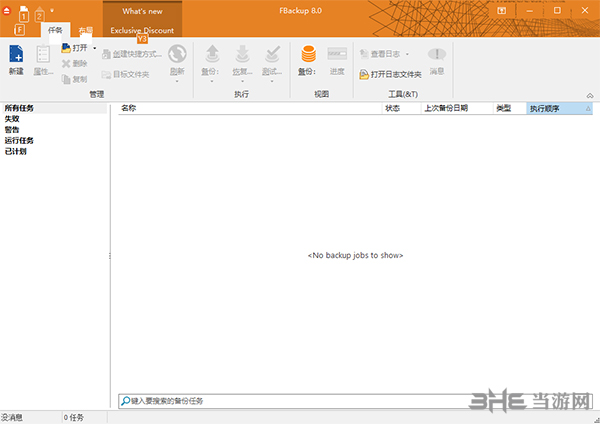Click the 新建 new backup job icon

(16, 54)
